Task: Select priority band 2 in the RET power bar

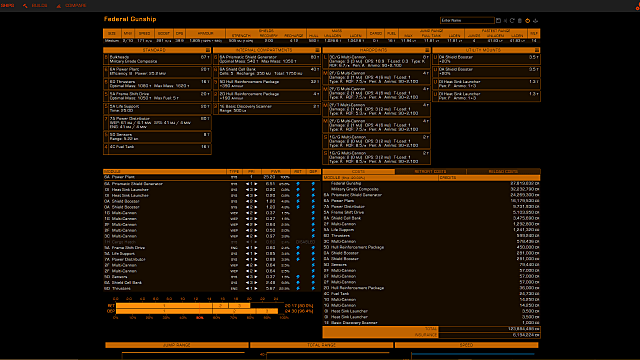Action: tap(220, 306)
